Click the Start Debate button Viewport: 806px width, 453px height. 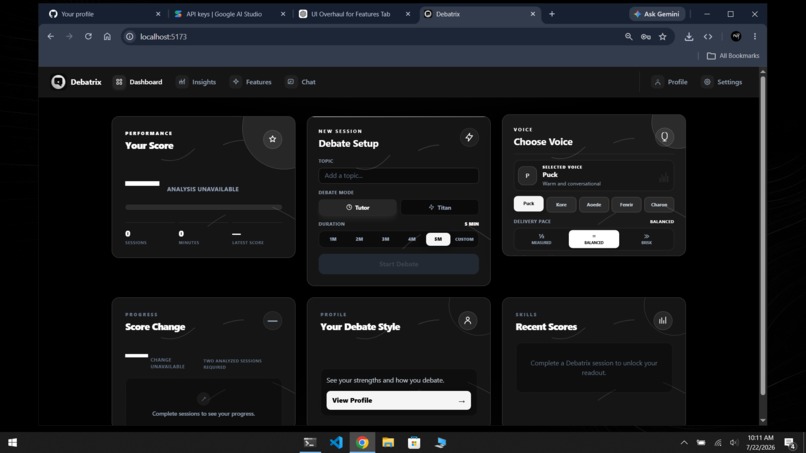pyautogui.click(x=398, y=264)
